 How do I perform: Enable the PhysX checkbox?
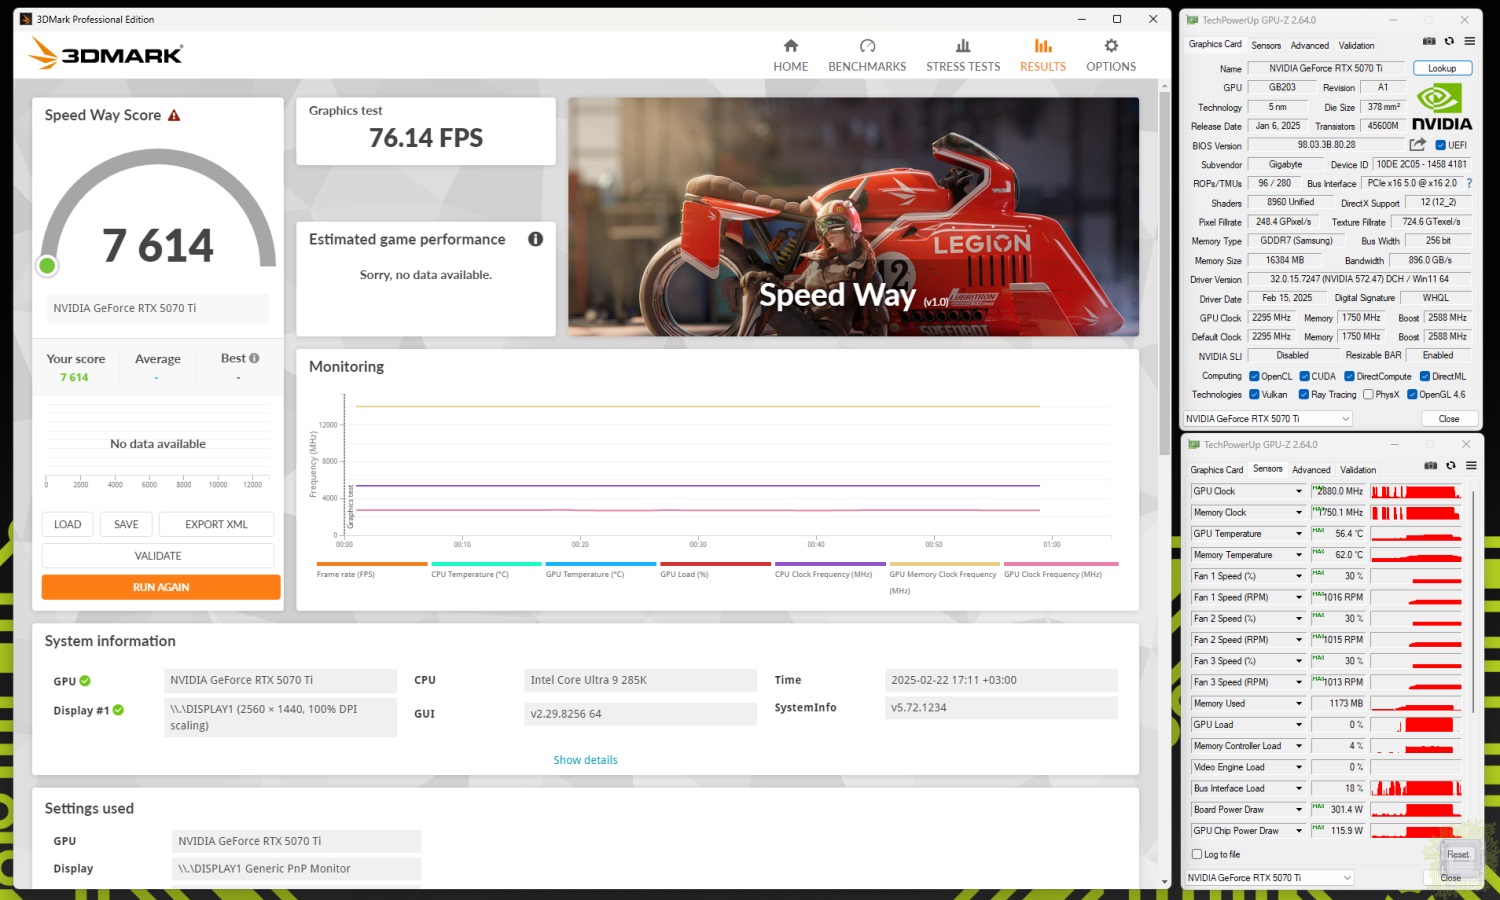pos(1368,394)
